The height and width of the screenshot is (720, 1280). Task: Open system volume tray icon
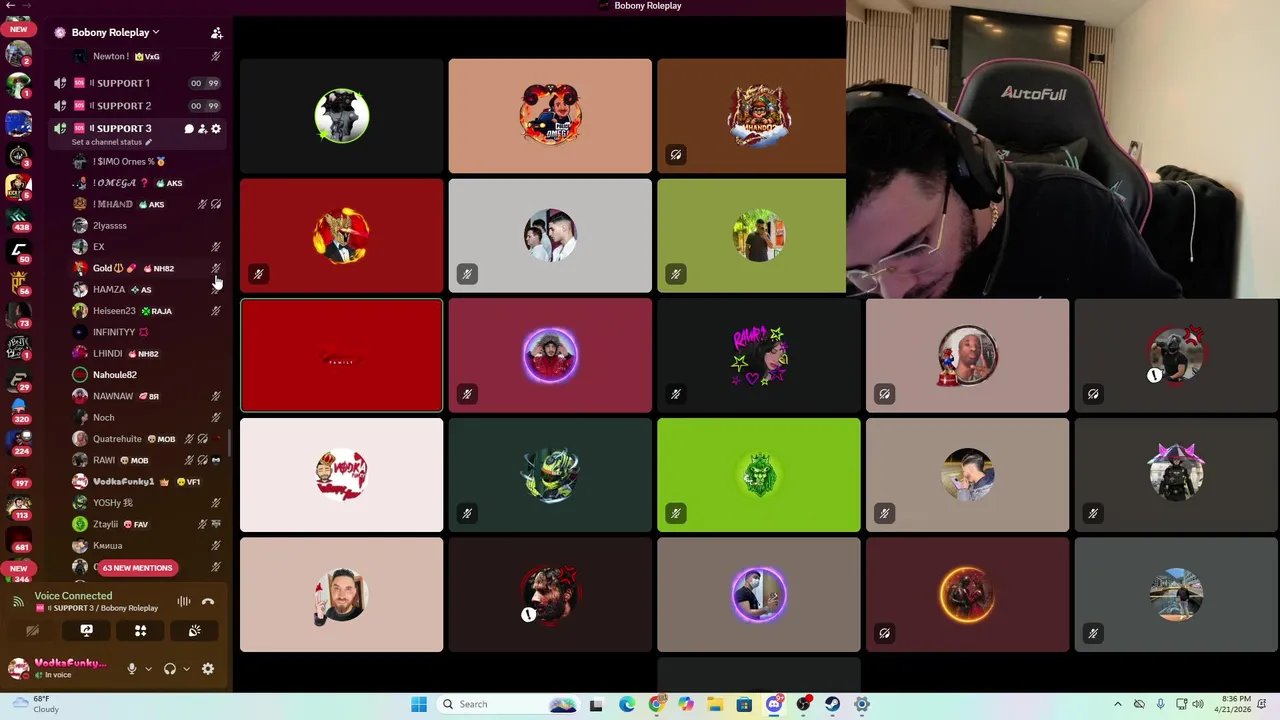(1198, 704)
